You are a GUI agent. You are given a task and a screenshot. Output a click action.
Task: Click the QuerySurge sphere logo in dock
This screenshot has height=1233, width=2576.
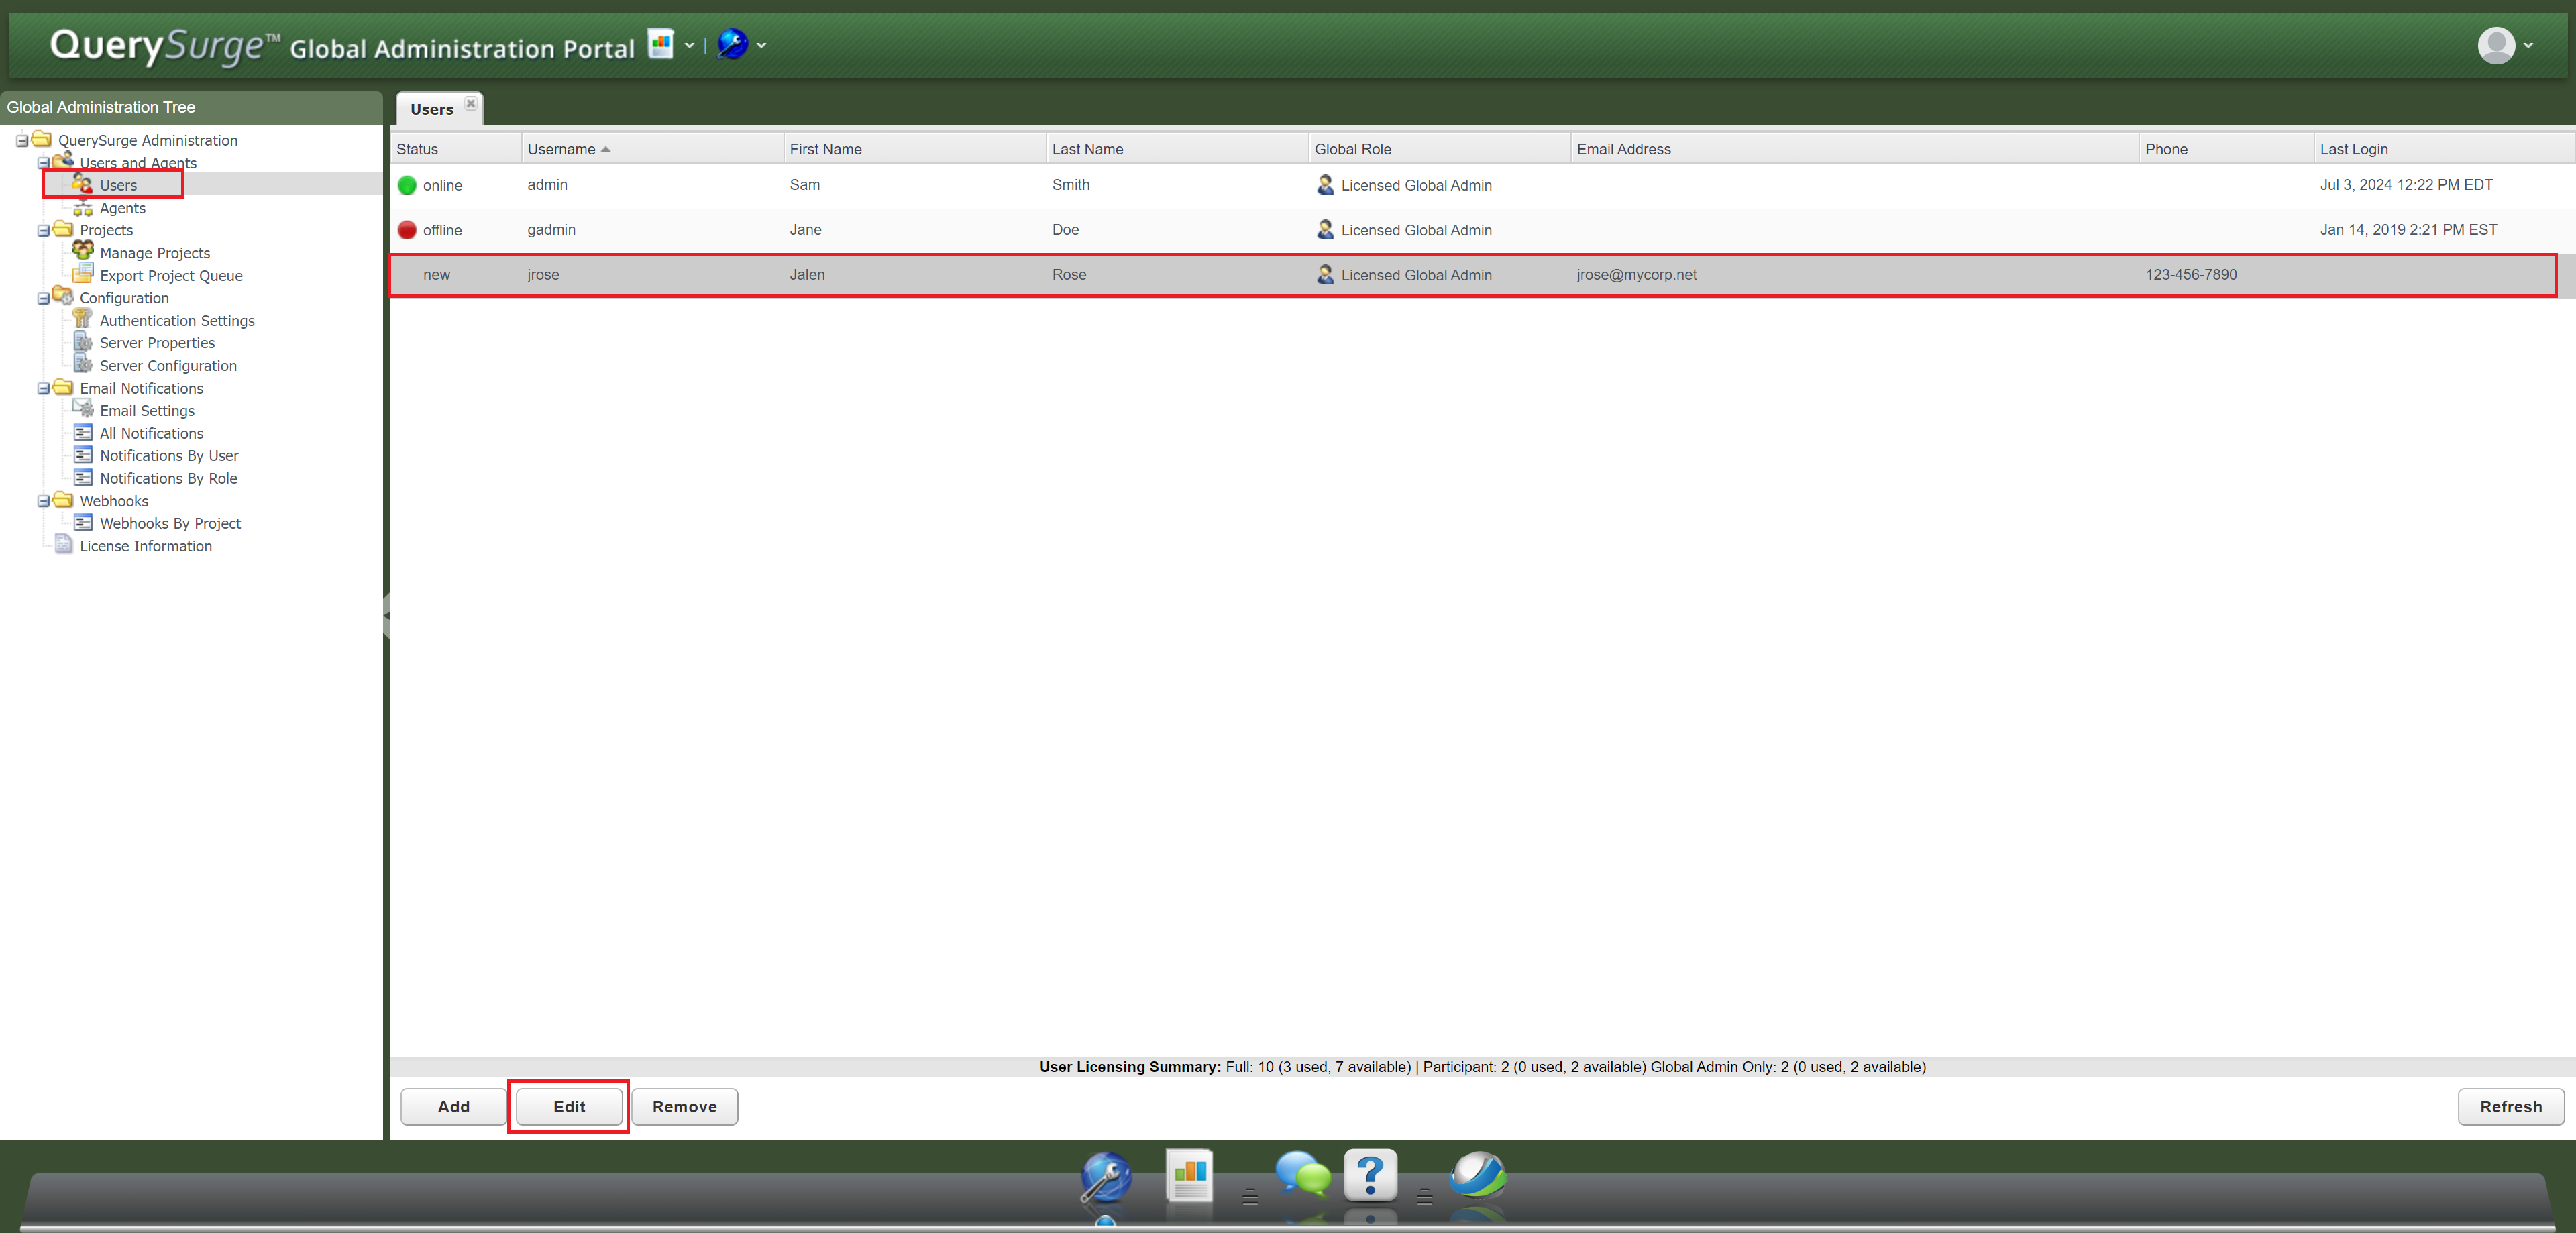(1477, 1174)
